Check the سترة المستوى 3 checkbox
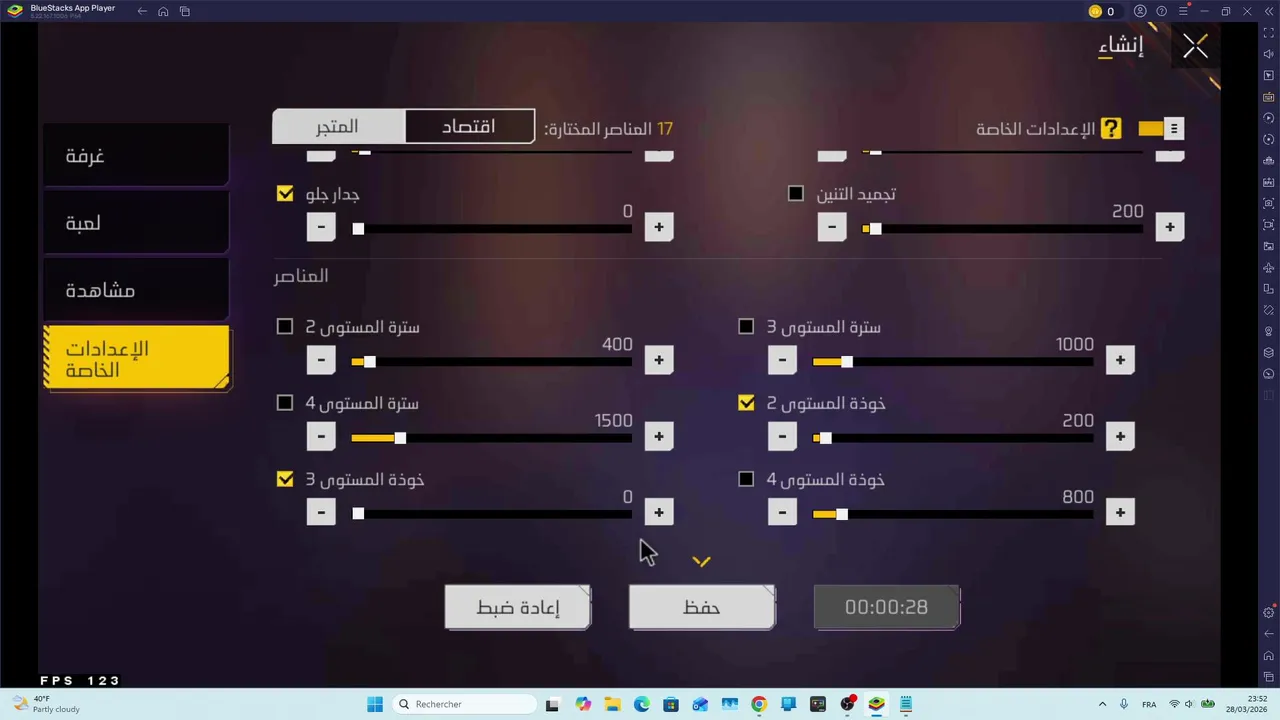Viewport: 1280px width, 720px height. click(746, 327)
